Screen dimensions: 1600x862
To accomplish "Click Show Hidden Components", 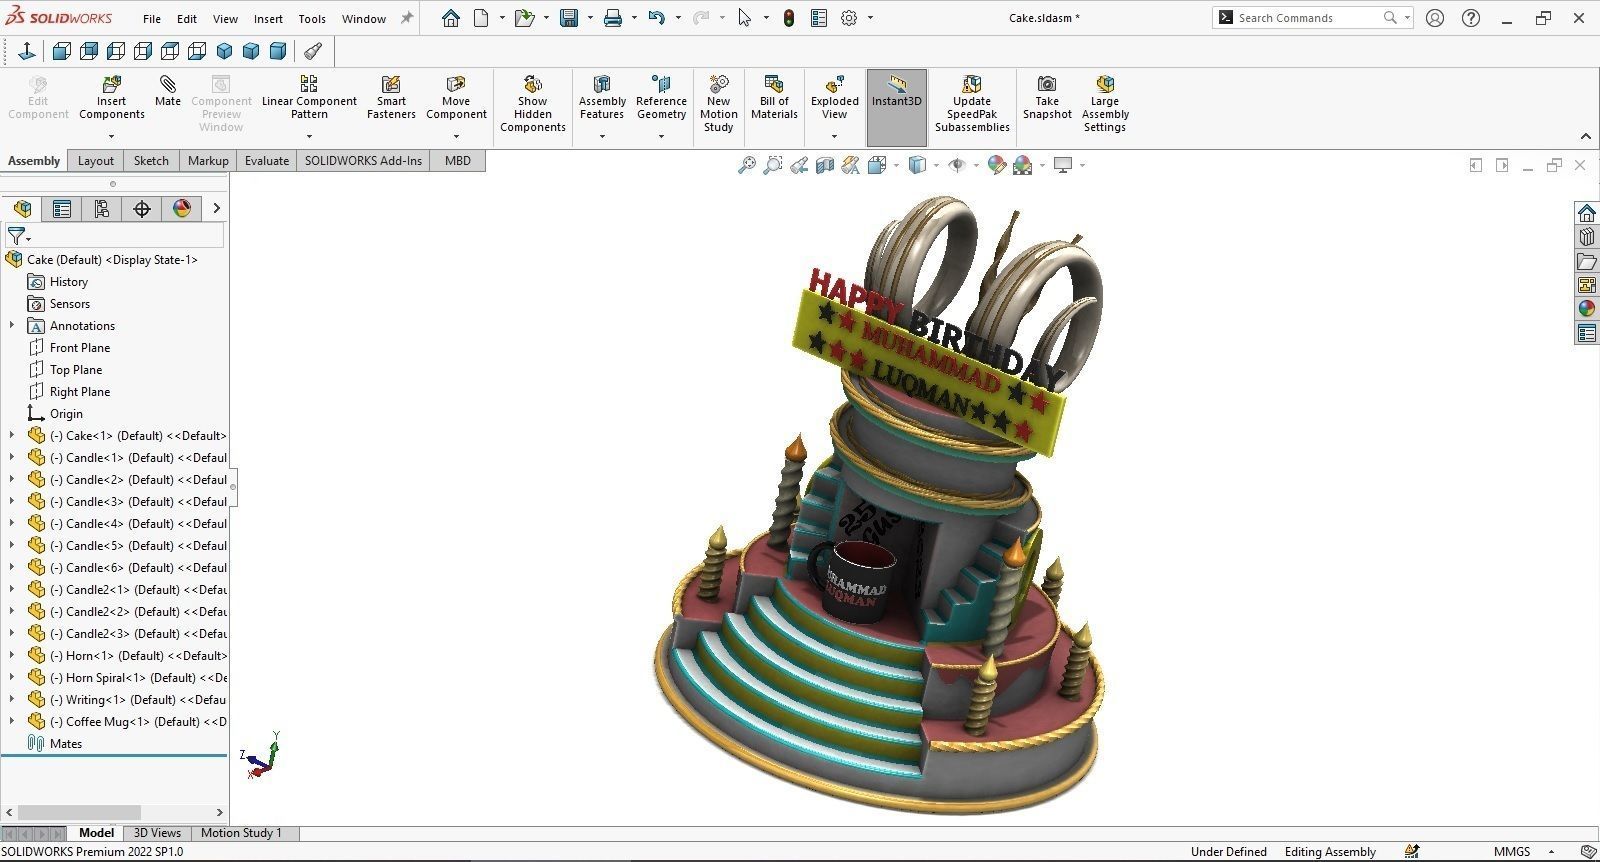I will [533, 103].
